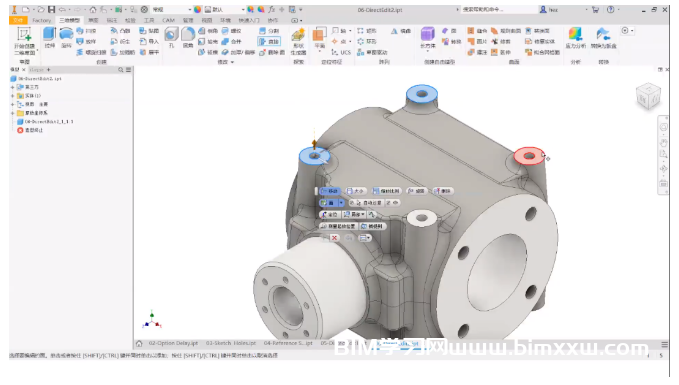The image size is (679, 385).
Task: Select the Emboss (凸雕) tool
Action: tap(120, 31)
